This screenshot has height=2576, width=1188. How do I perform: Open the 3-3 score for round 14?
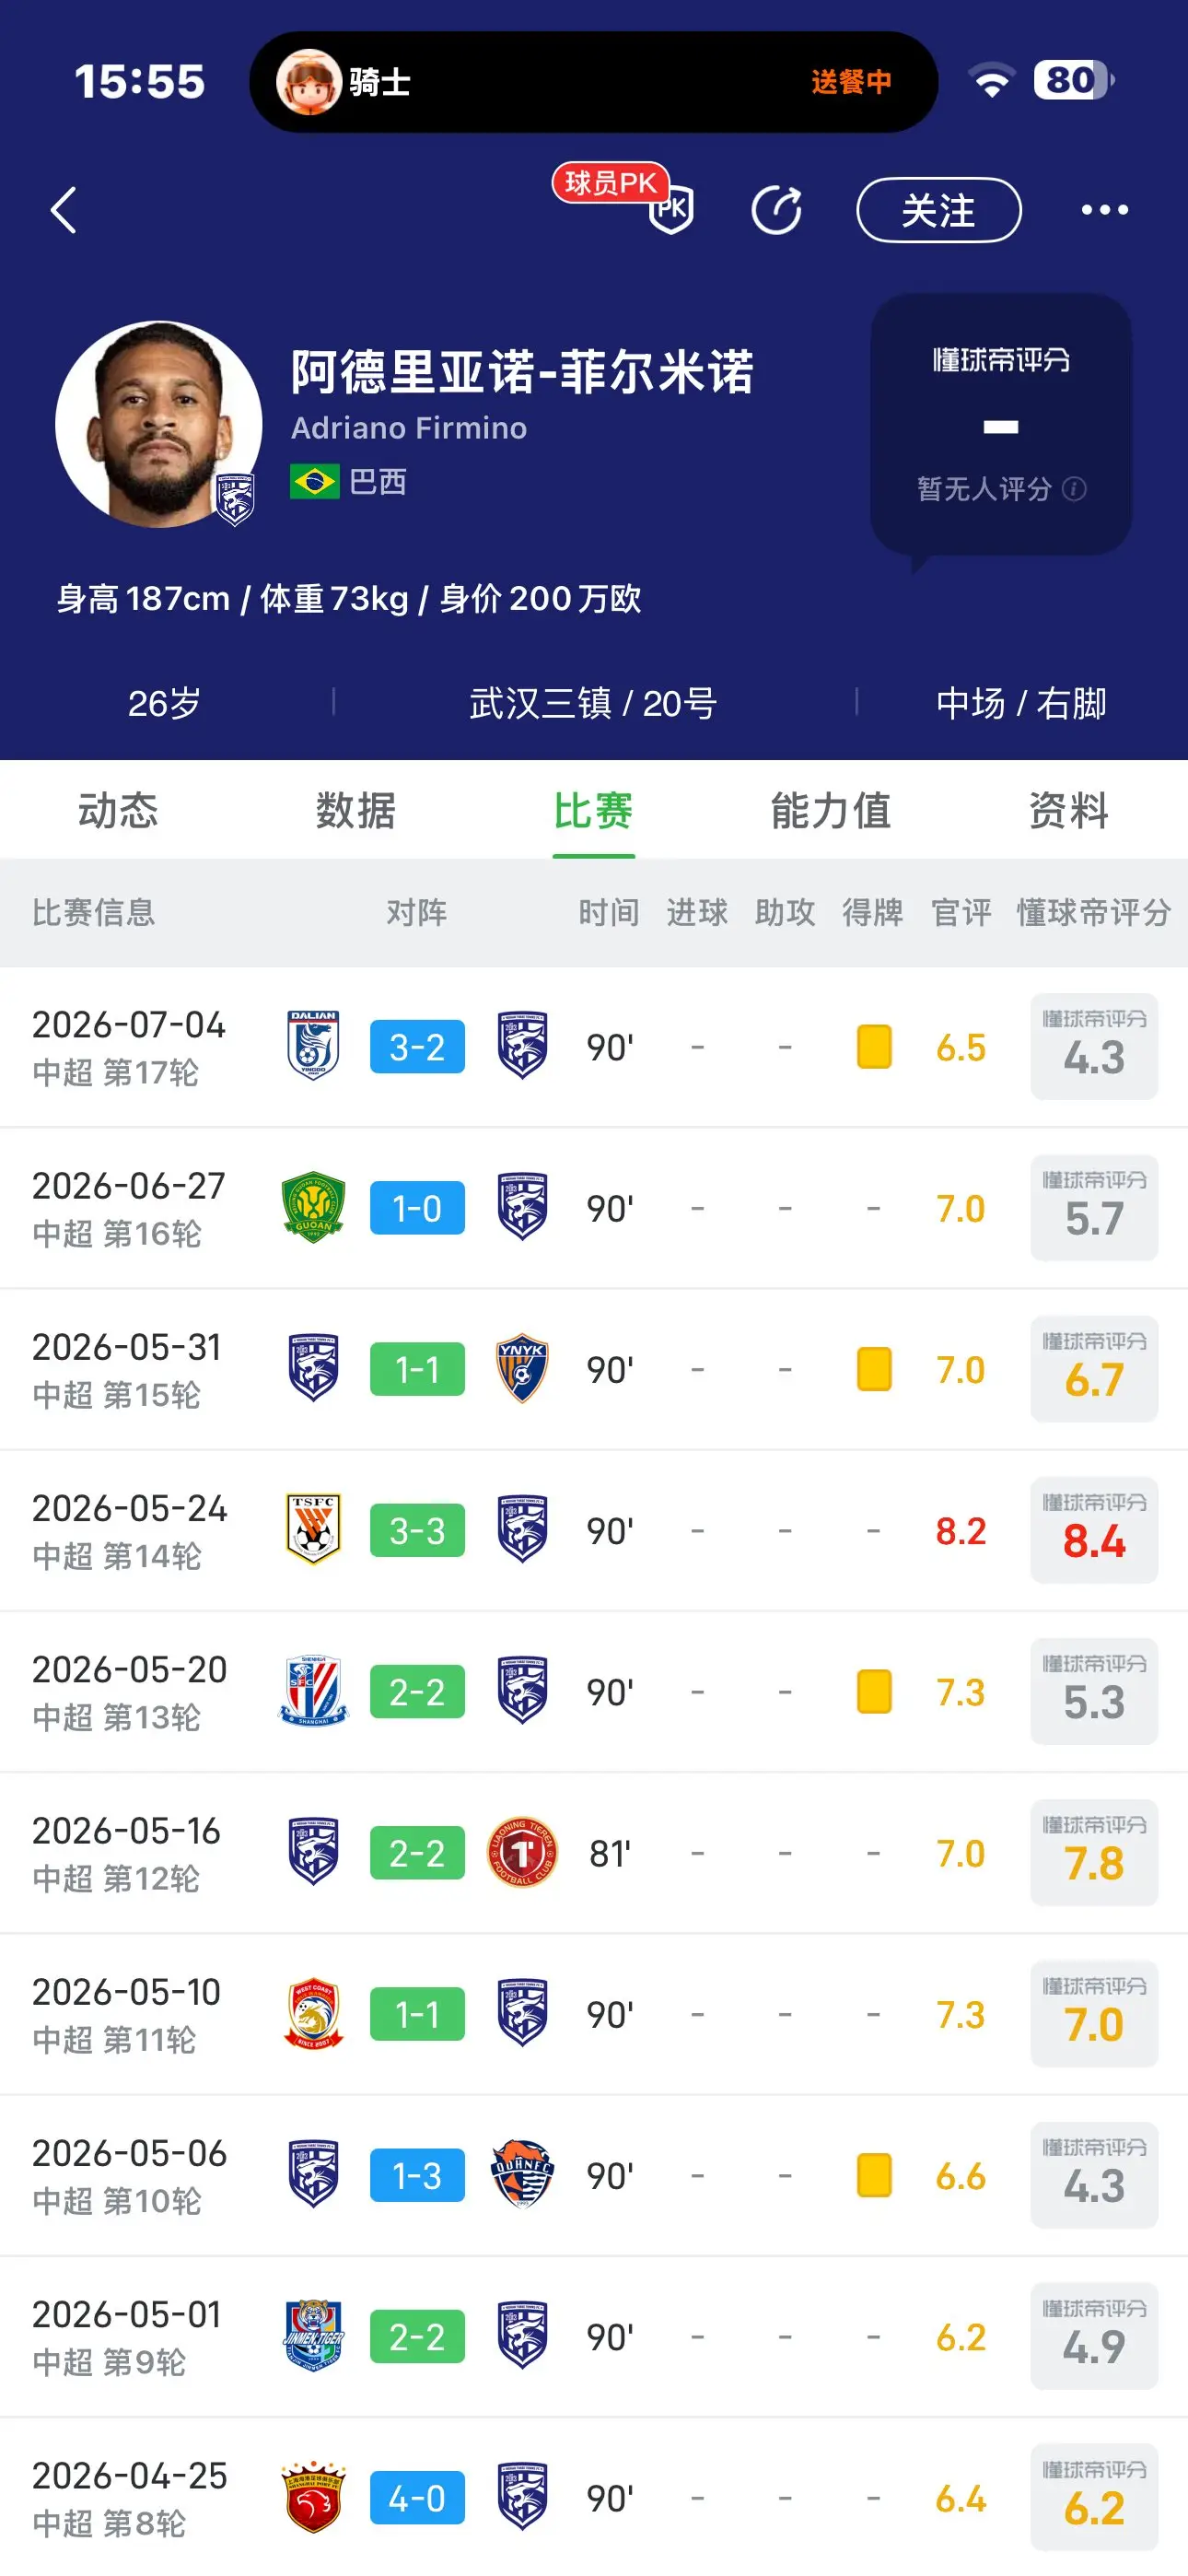tap(417, 1530)
